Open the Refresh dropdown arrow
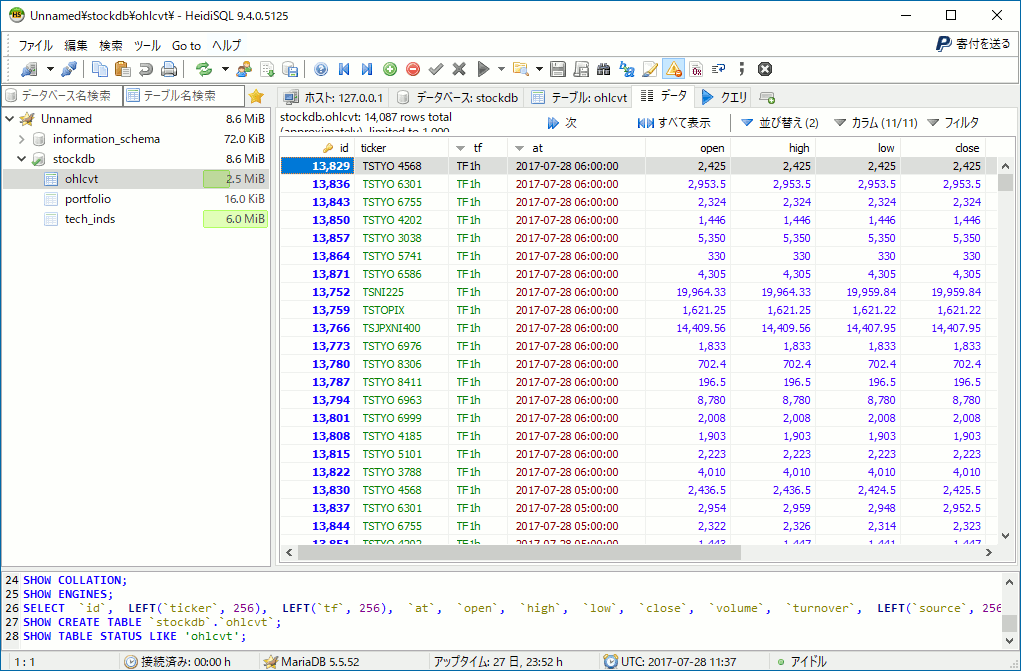1021x671 pixels. coord(225,69)
